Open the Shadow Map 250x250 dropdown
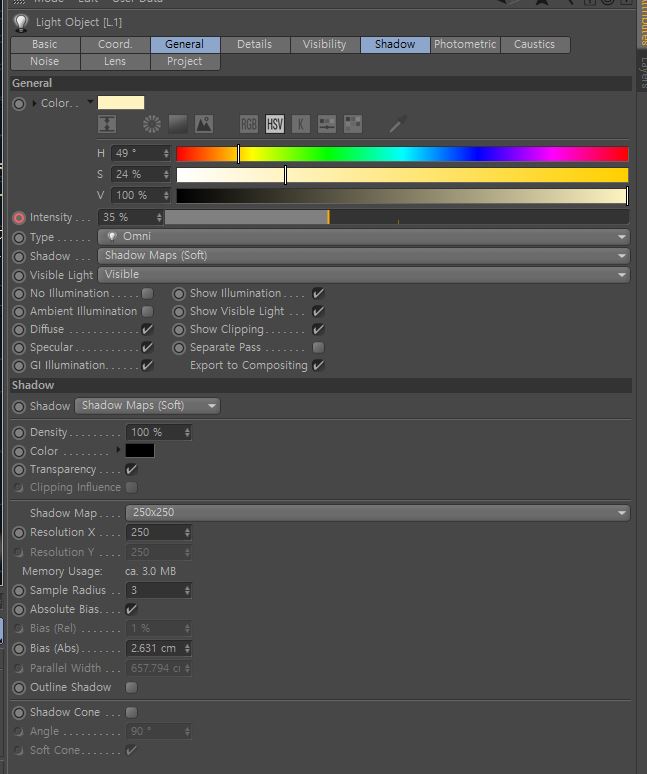This screenshot has width=647, height=774. [x=378, y=513]
